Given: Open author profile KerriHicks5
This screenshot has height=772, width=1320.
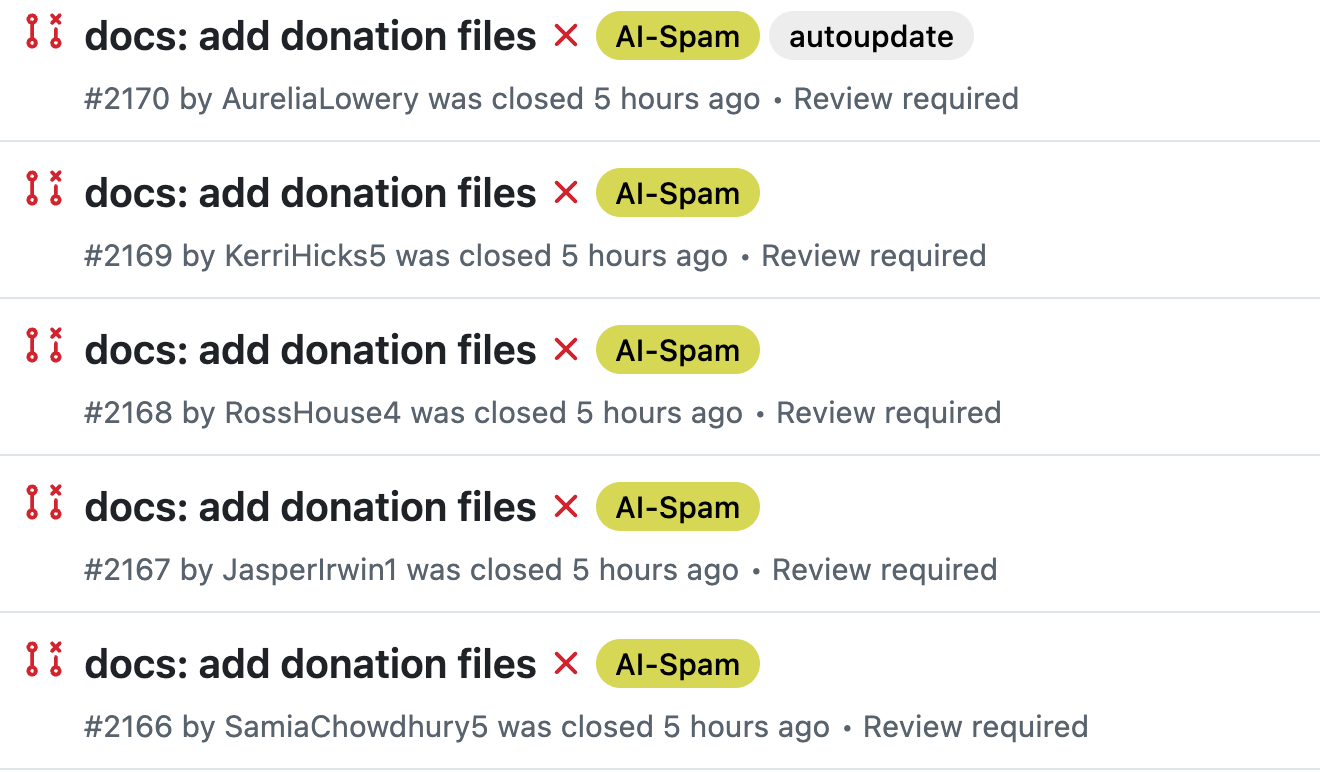Looking at the screenshot, I should coord(305,256).
